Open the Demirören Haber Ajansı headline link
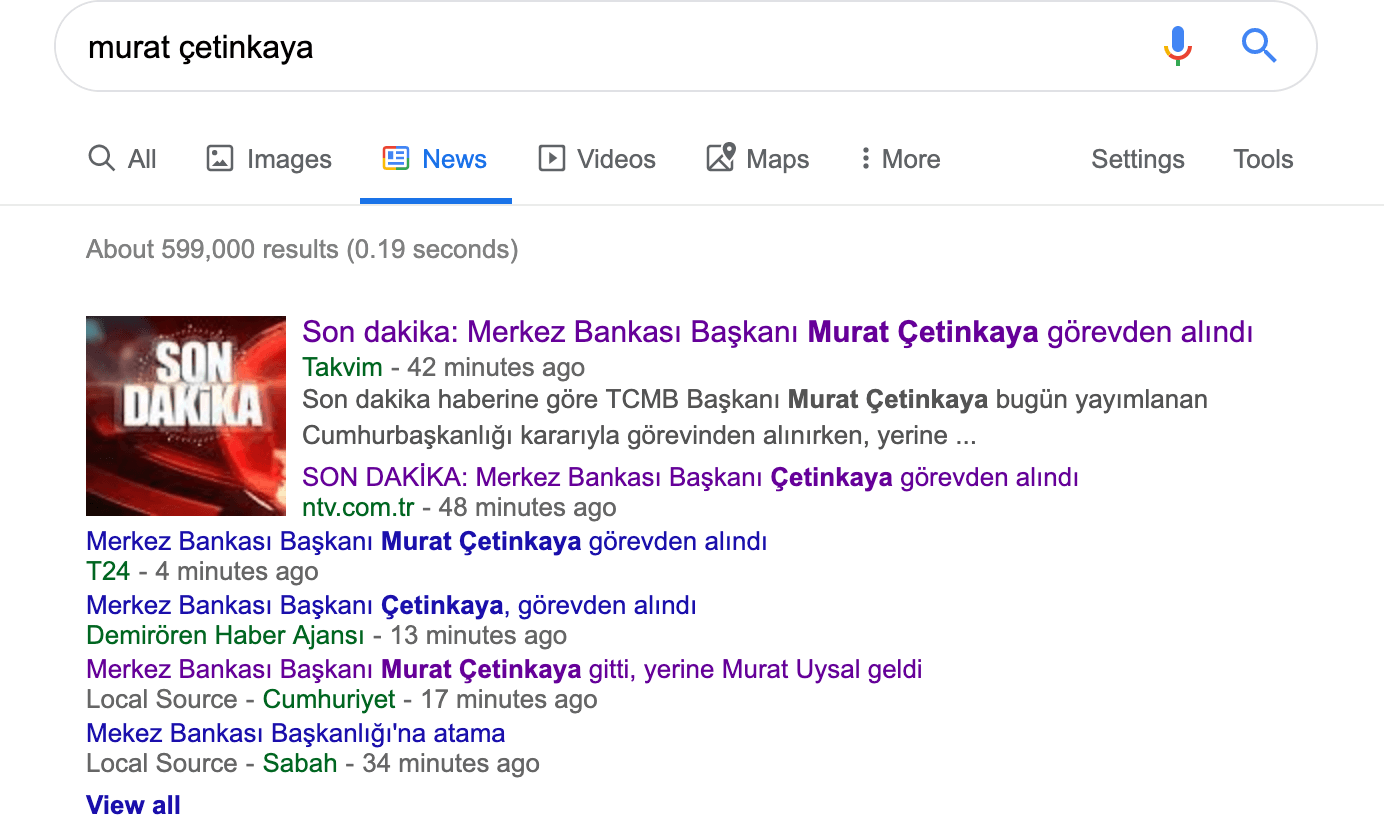The image size is (1384, 826). tap(392, 606)
